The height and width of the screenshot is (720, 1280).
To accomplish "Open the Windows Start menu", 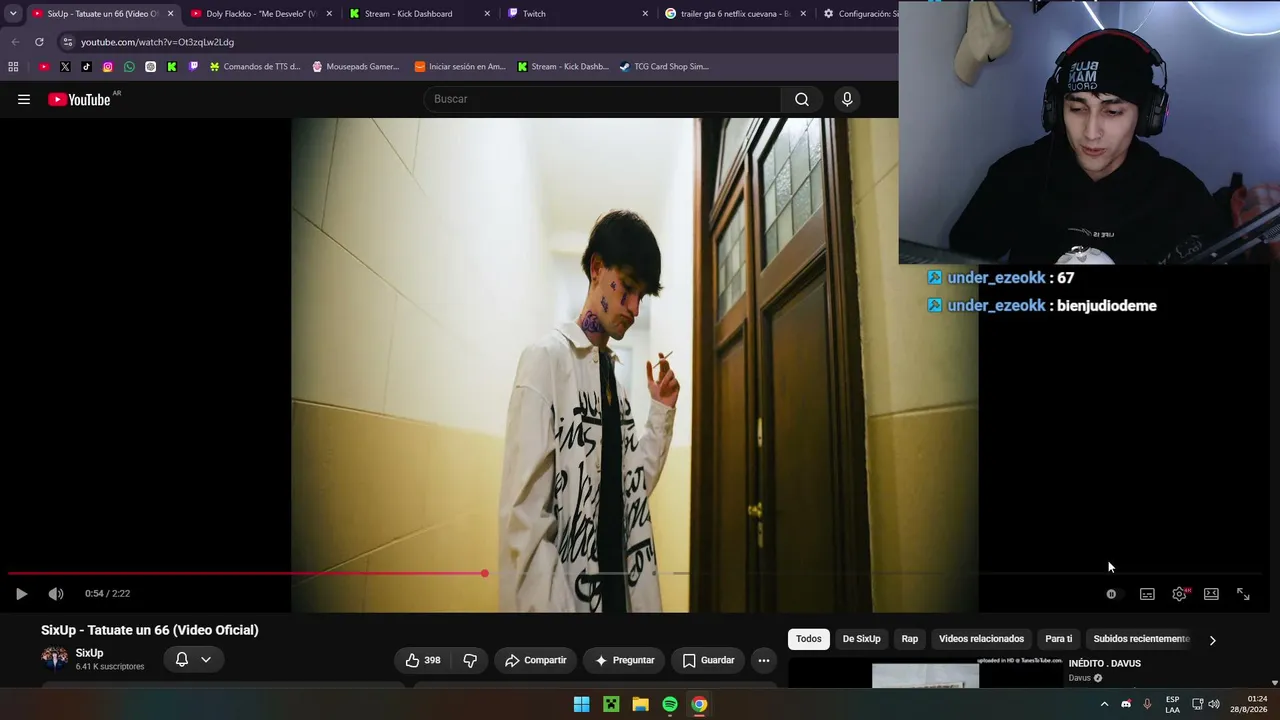I will (581, 704).
